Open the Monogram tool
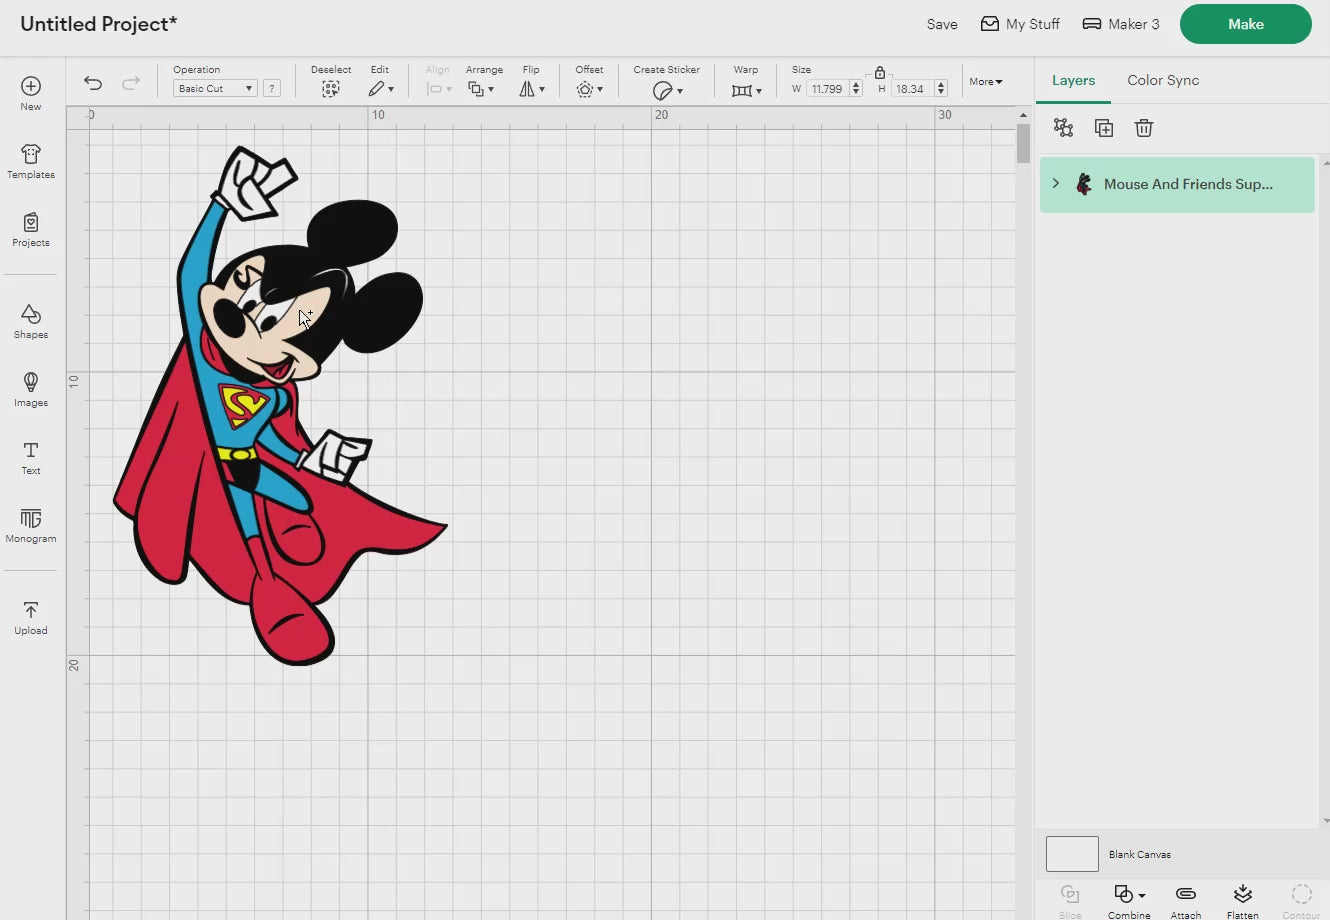The width and height of the screenshot is (1330, 920). point(31,525)
